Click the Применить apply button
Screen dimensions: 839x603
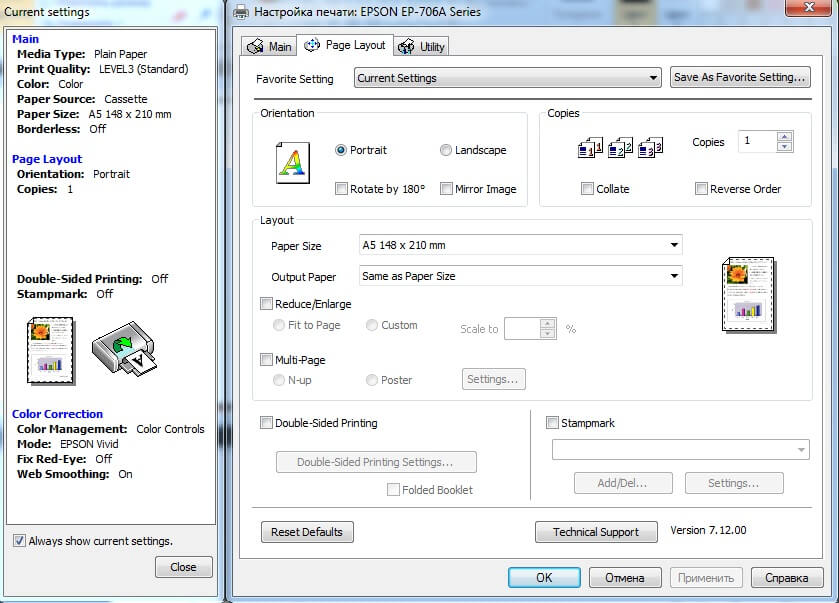pyautogui.click(x=706, y=578)
